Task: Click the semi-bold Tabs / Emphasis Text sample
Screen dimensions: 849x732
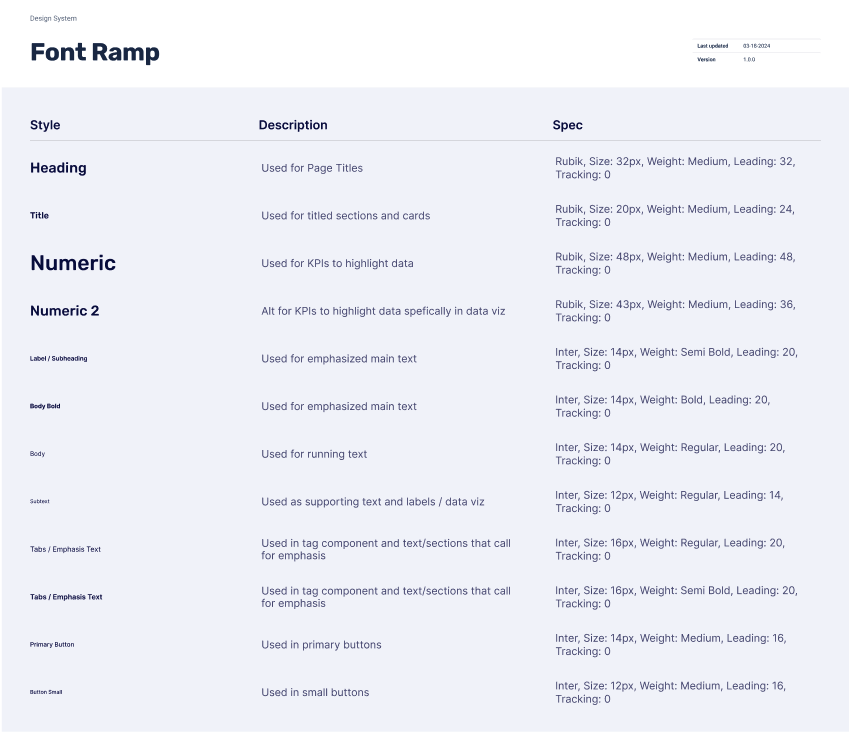Action: click(66, 597)
